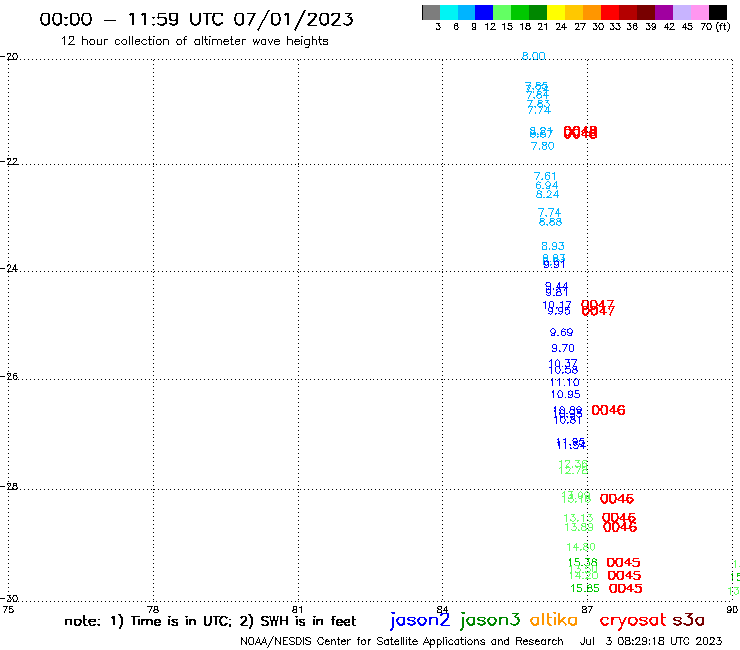Select the 9.70 wave height reading
The height and width of the screenshot is (650, 740).
[563, 348]
